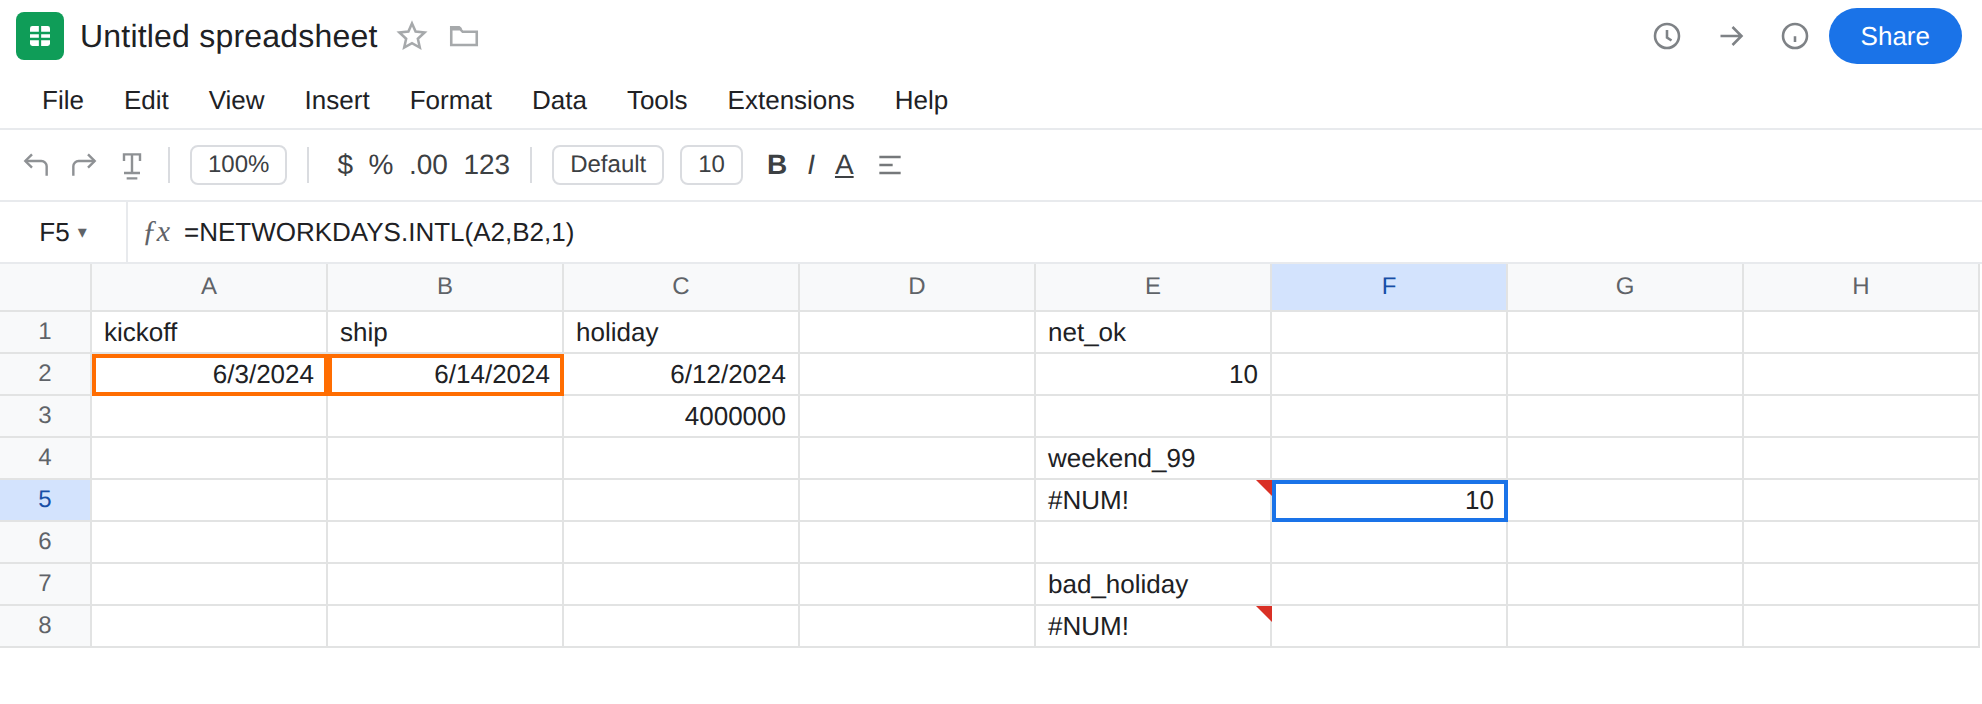Image resolution: width=1982 pixels, height=704 pixels.
Task: Select the cell with date 6/12/2024
Action: [681, 374]
